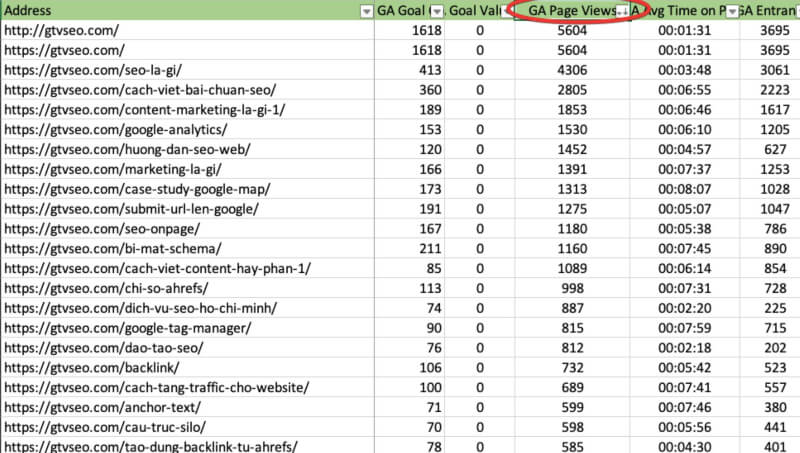This screenshot has height=453, width=800.
Task: Select the average time cell 00:02:20
Action: click(685, 308)
